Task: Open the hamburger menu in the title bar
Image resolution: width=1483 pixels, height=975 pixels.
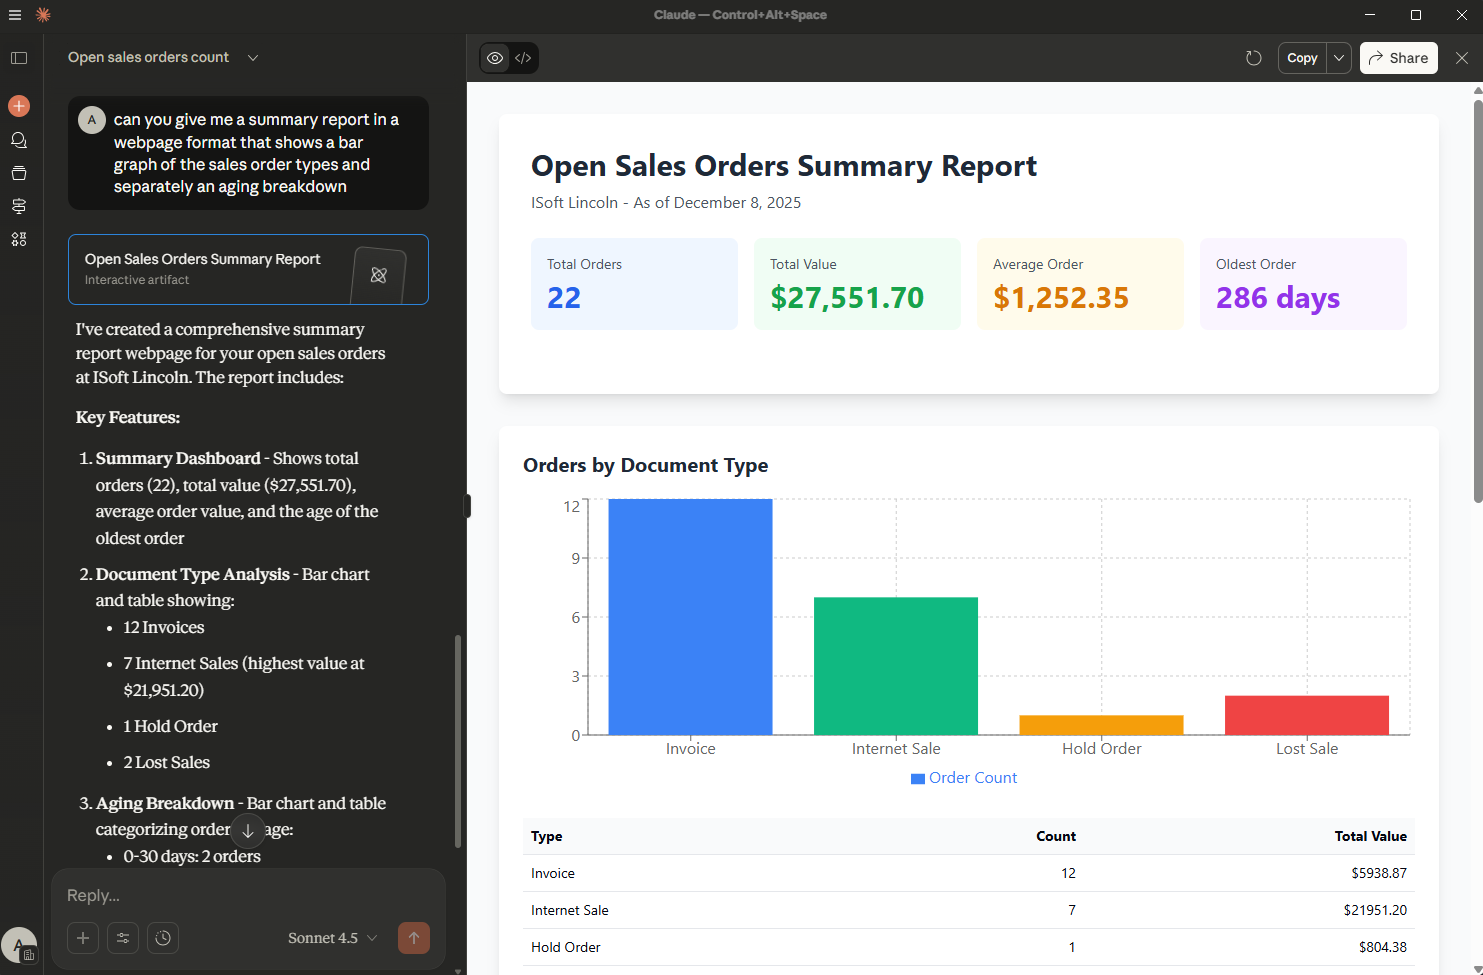Action: [15, 15]
